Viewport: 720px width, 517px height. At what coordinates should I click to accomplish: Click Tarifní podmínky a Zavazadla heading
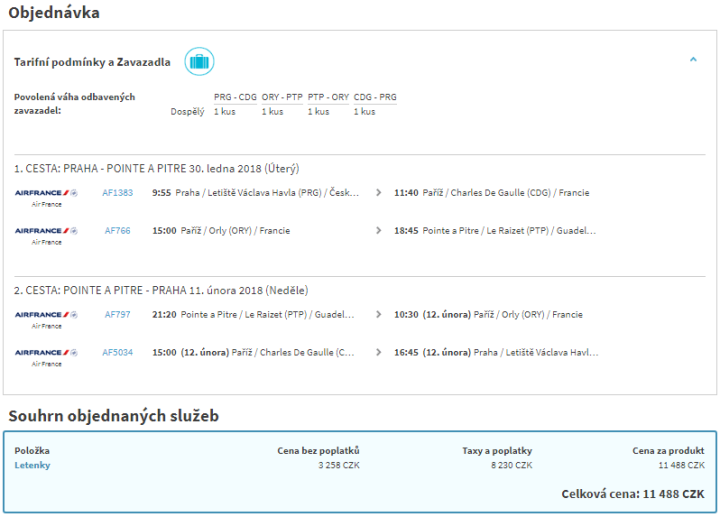point(92,62)
